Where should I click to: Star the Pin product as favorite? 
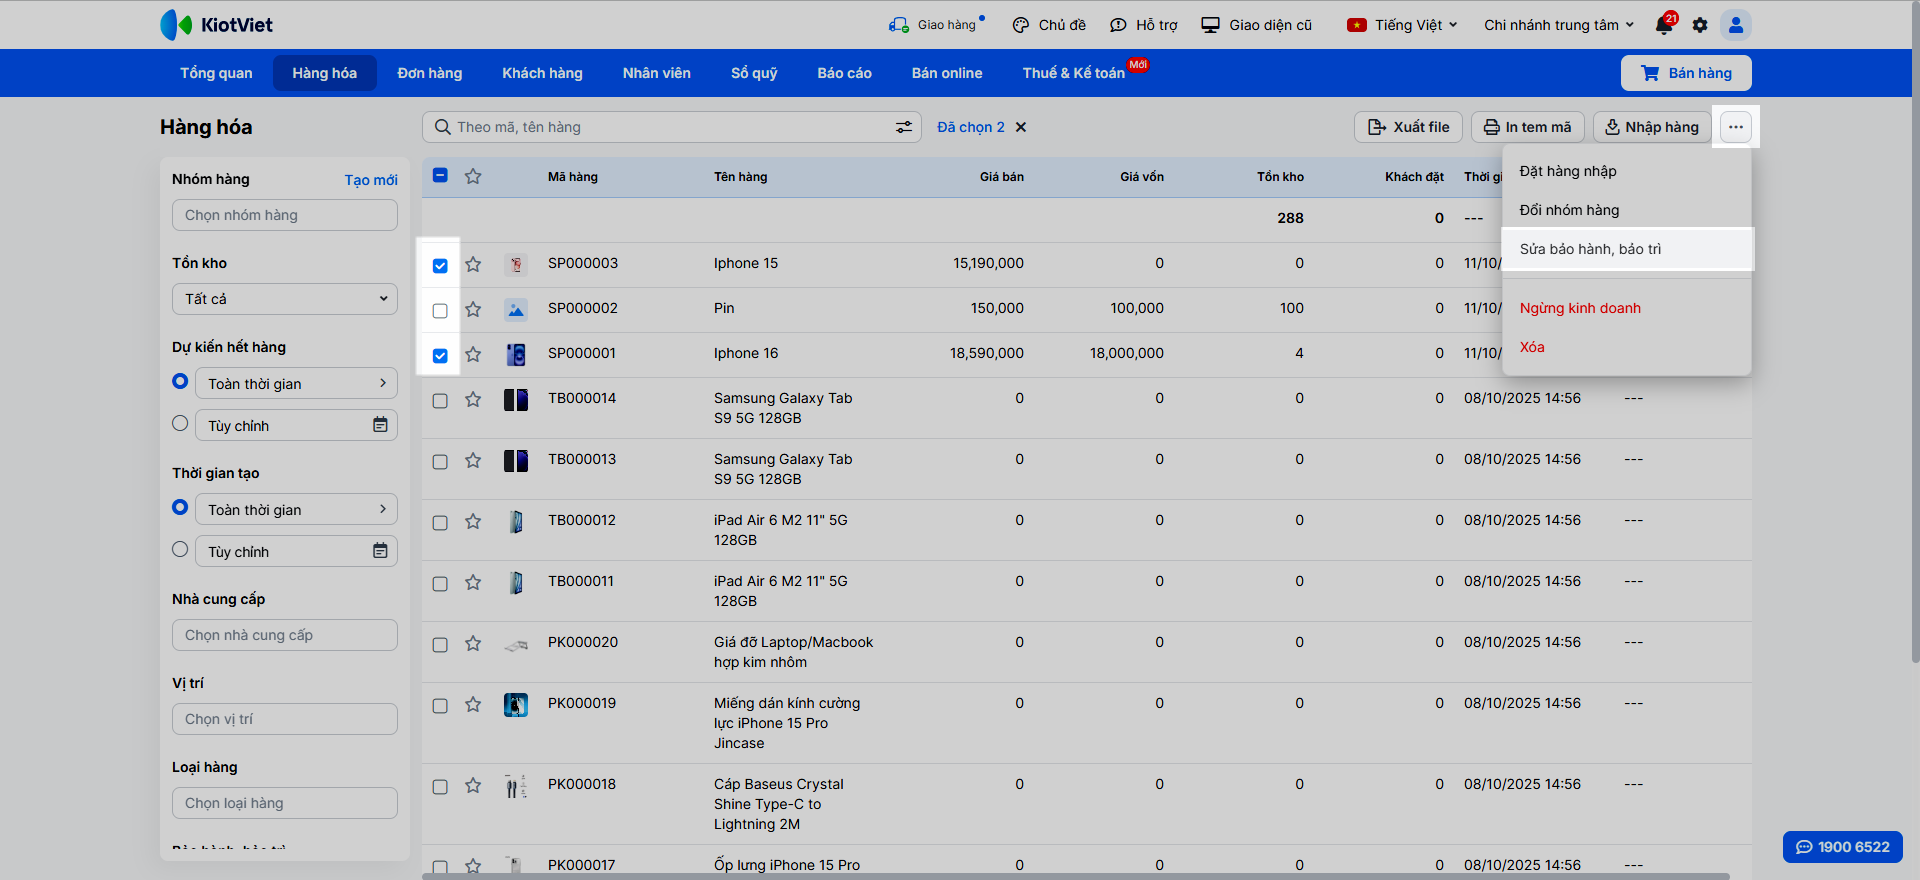tap(473, 309)
